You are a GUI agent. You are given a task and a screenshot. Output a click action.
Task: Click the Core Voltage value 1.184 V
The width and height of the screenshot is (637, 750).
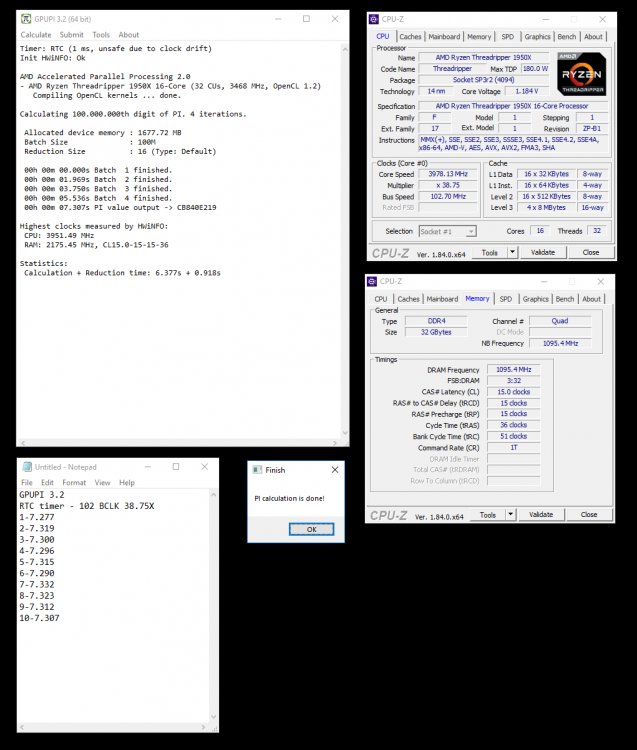(527, 91)
